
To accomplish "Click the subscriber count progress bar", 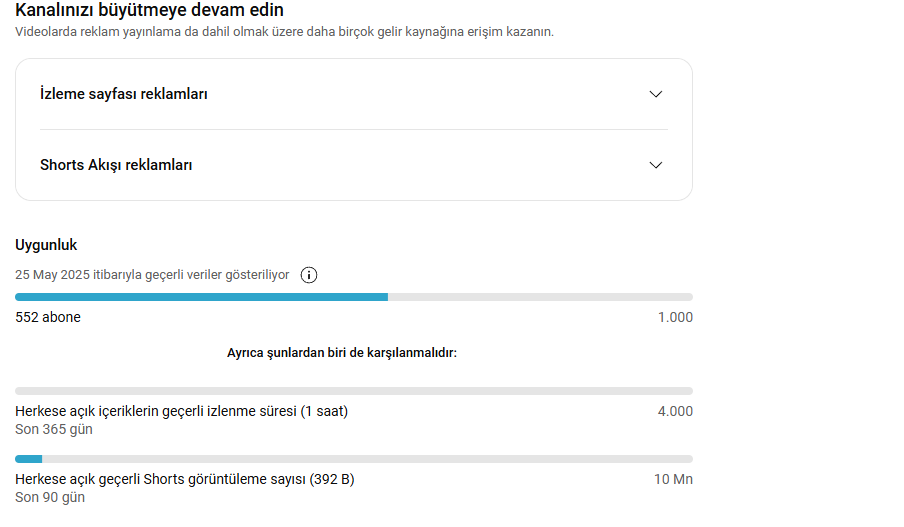I will [353, 297].
